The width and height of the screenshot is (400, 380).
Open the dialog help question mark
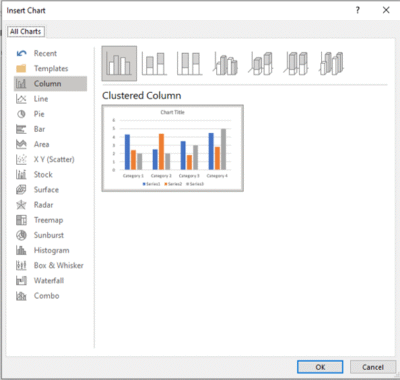click(x=358, y=10)
